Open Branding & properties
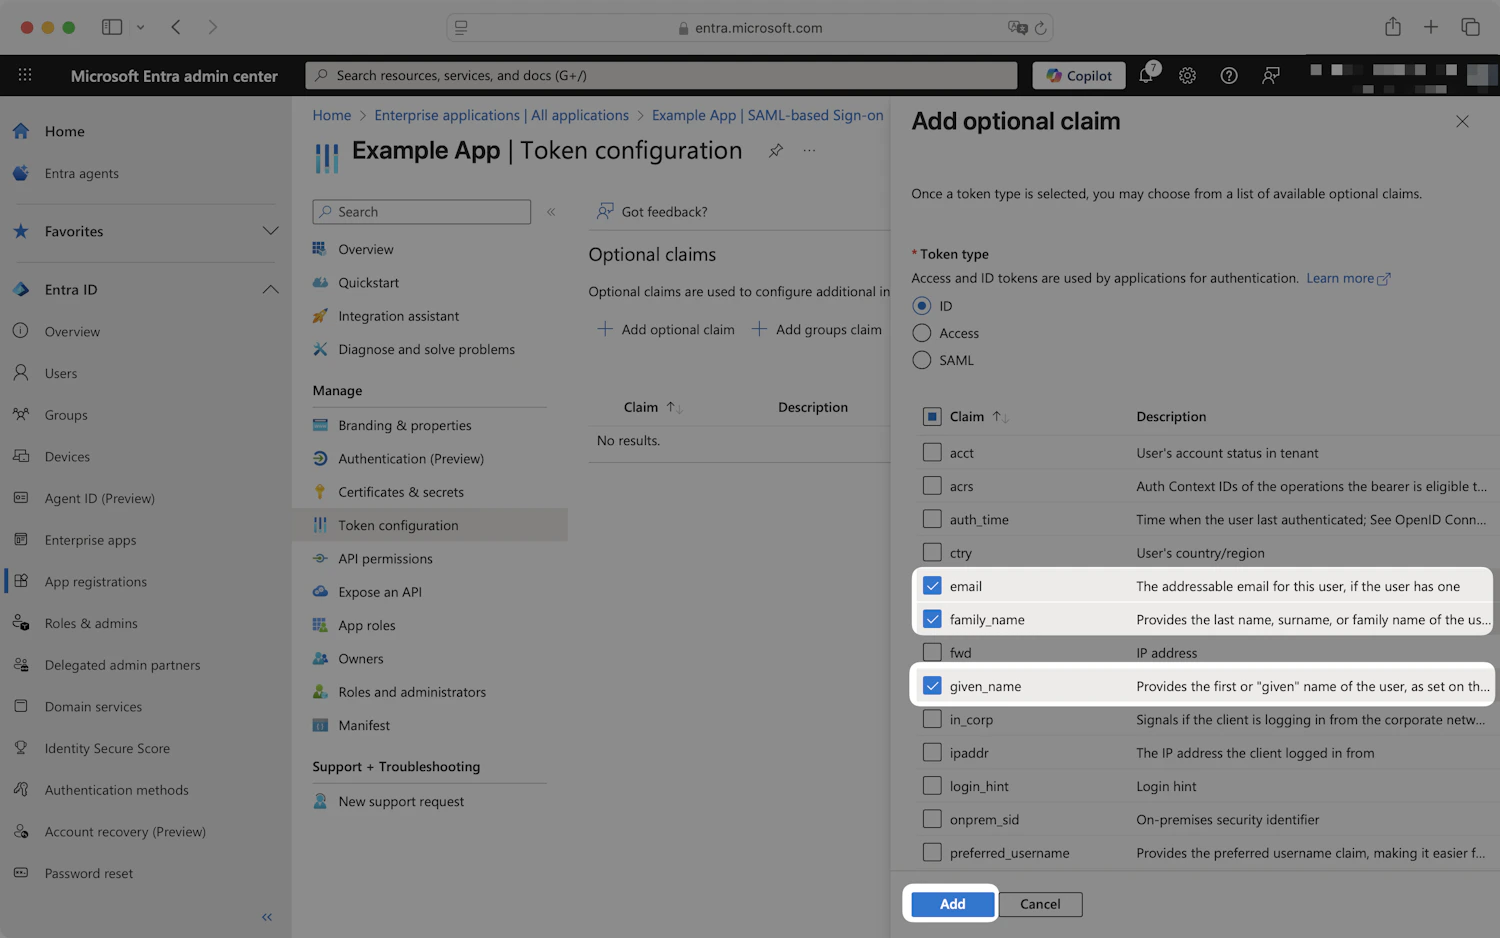The image size is (1500, 938). click(x=404, y=425)
